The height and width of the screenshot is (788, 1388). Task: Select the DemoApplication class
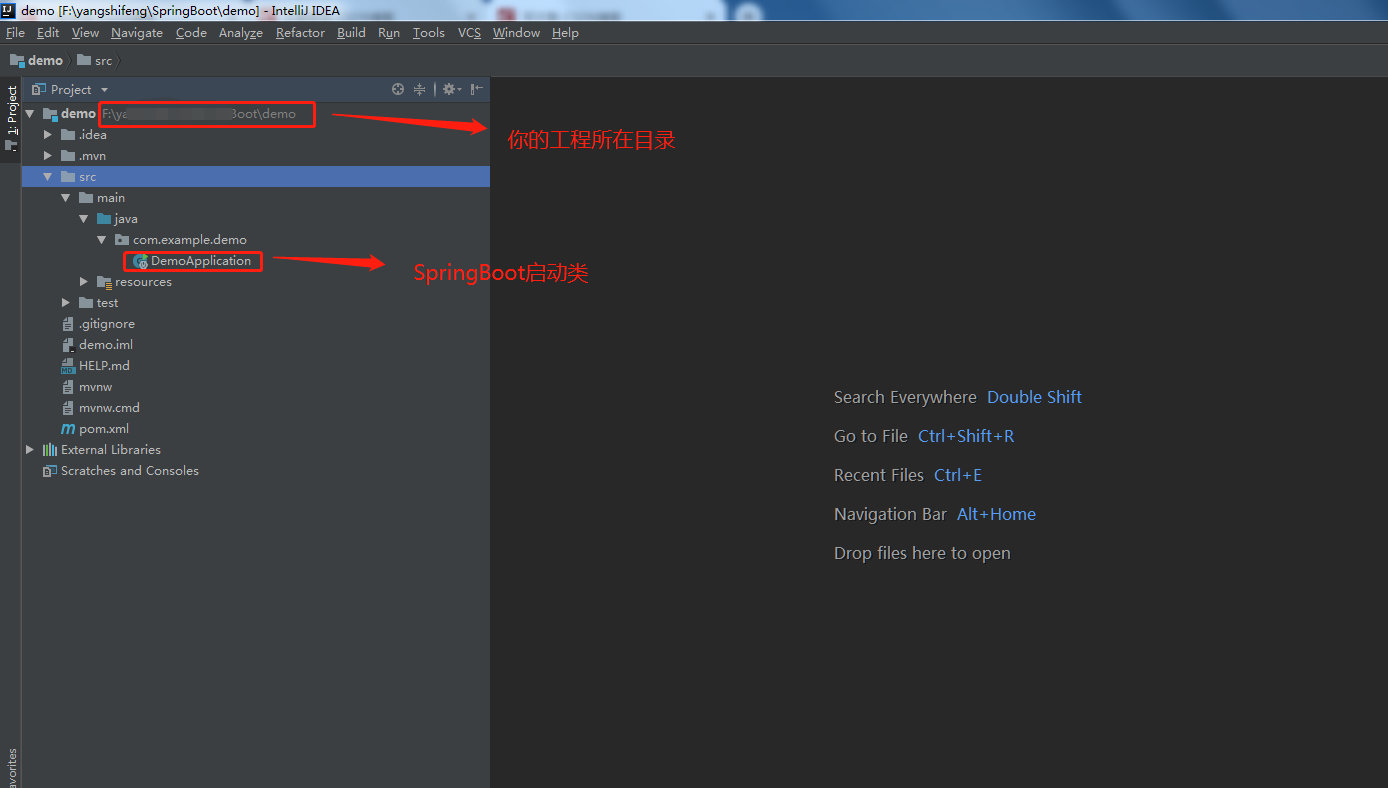201,261
